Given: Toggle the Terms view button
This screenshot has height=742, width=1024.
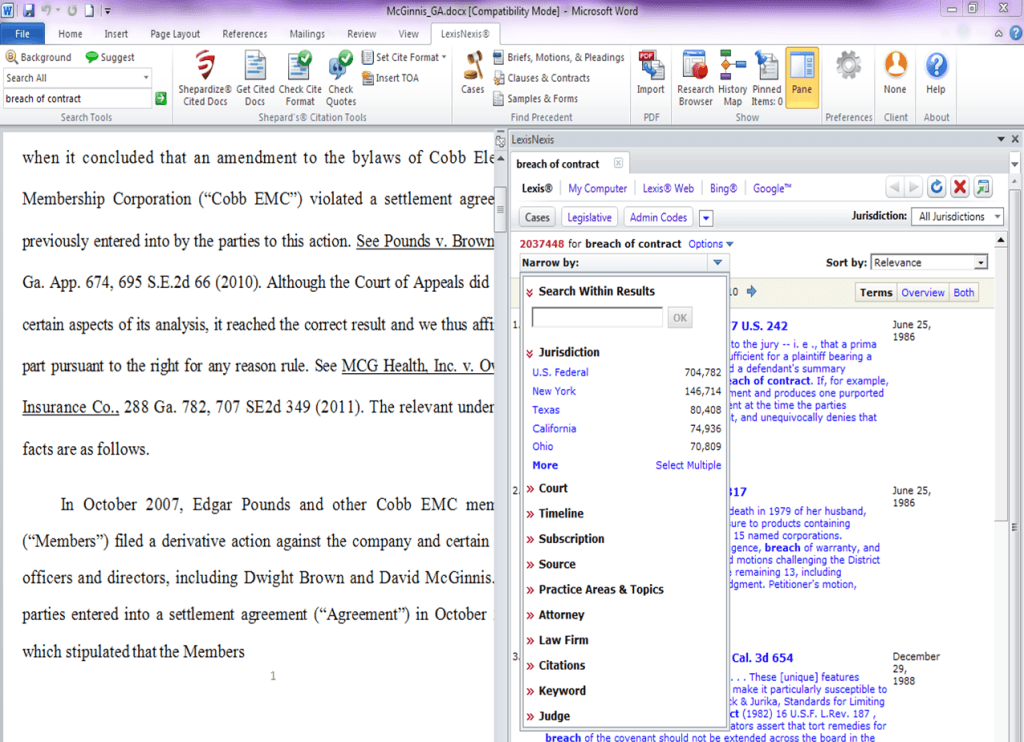Looking at the screenshot, I should [x=876, y=293].
